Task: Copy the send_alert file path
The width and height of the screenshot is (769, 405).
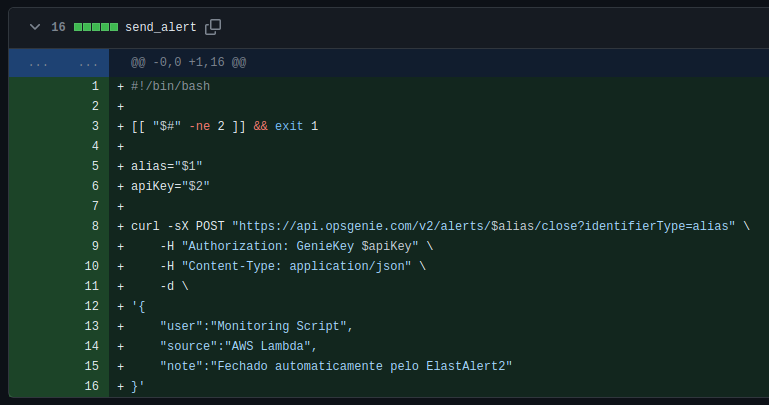Action: [213, 27]
